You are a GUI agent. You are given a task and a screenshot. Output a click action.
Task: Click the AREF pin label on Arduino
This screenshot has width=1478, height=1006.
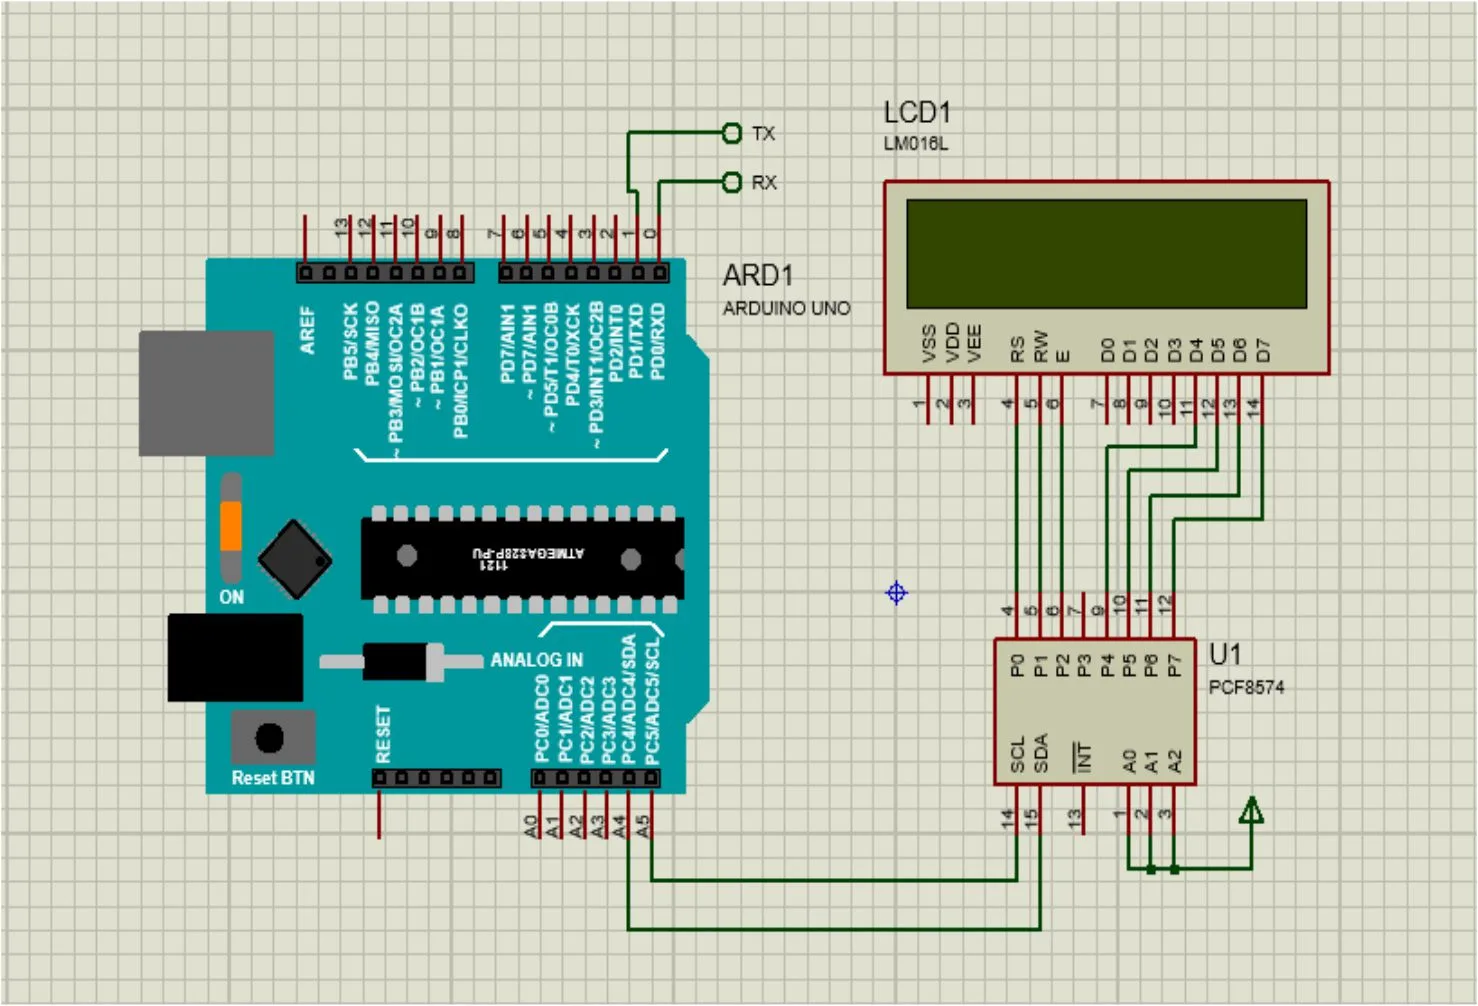coord(307,330)
